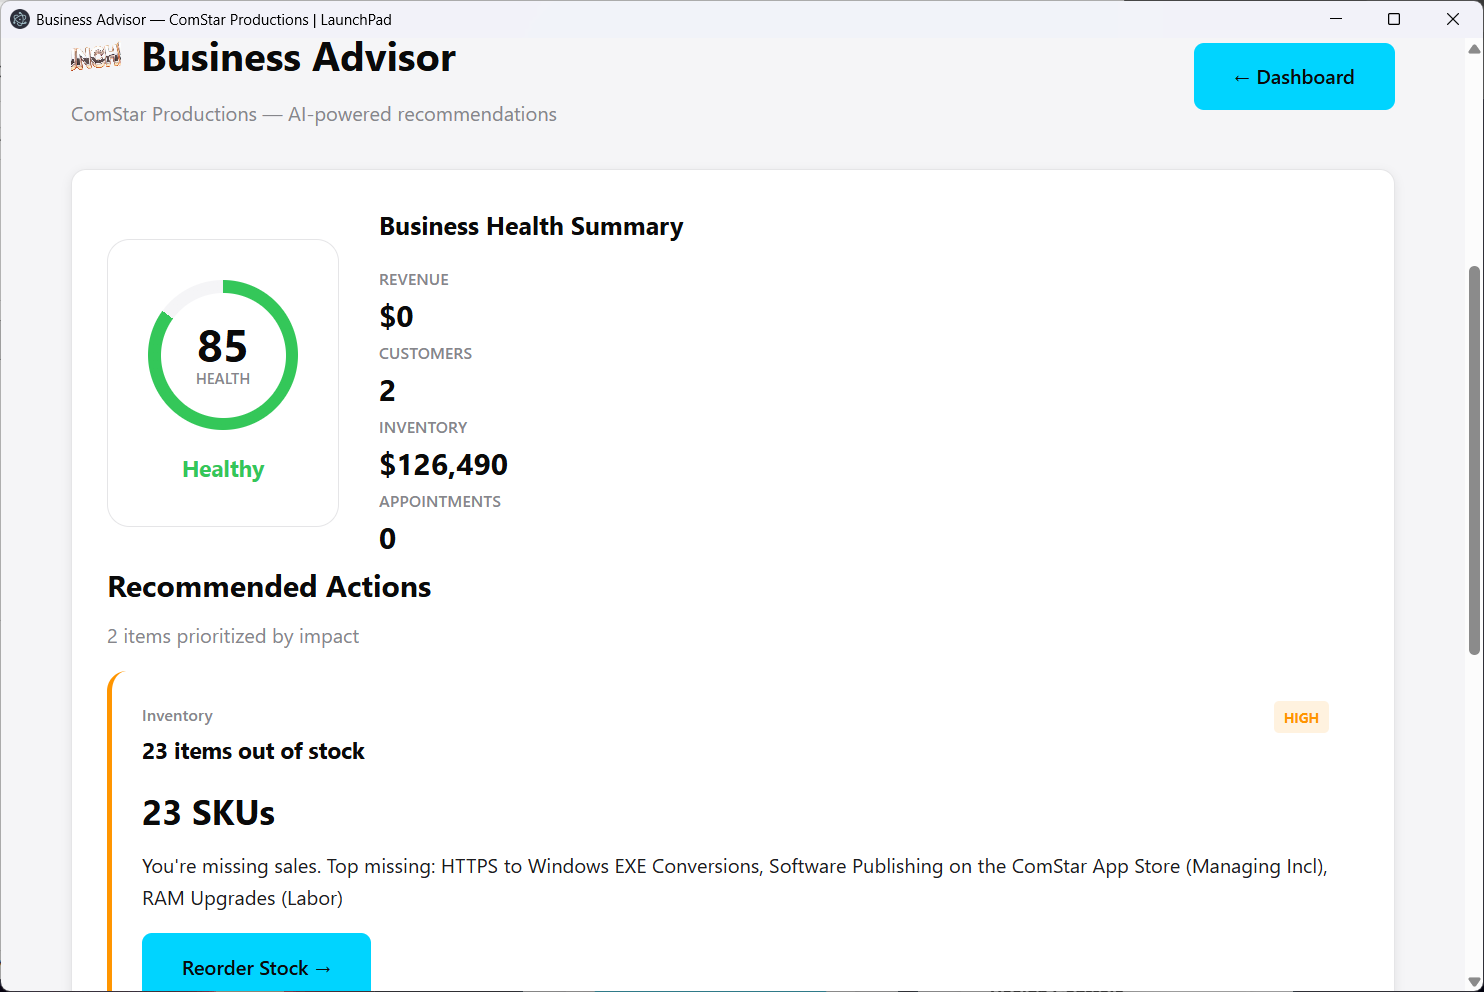
Task: Go back using the Dashboard button
Action: point(1293,77)
